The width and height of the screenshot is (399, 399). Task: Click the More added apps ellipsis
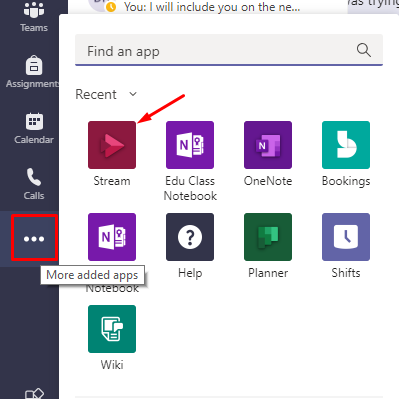[34, 238]
